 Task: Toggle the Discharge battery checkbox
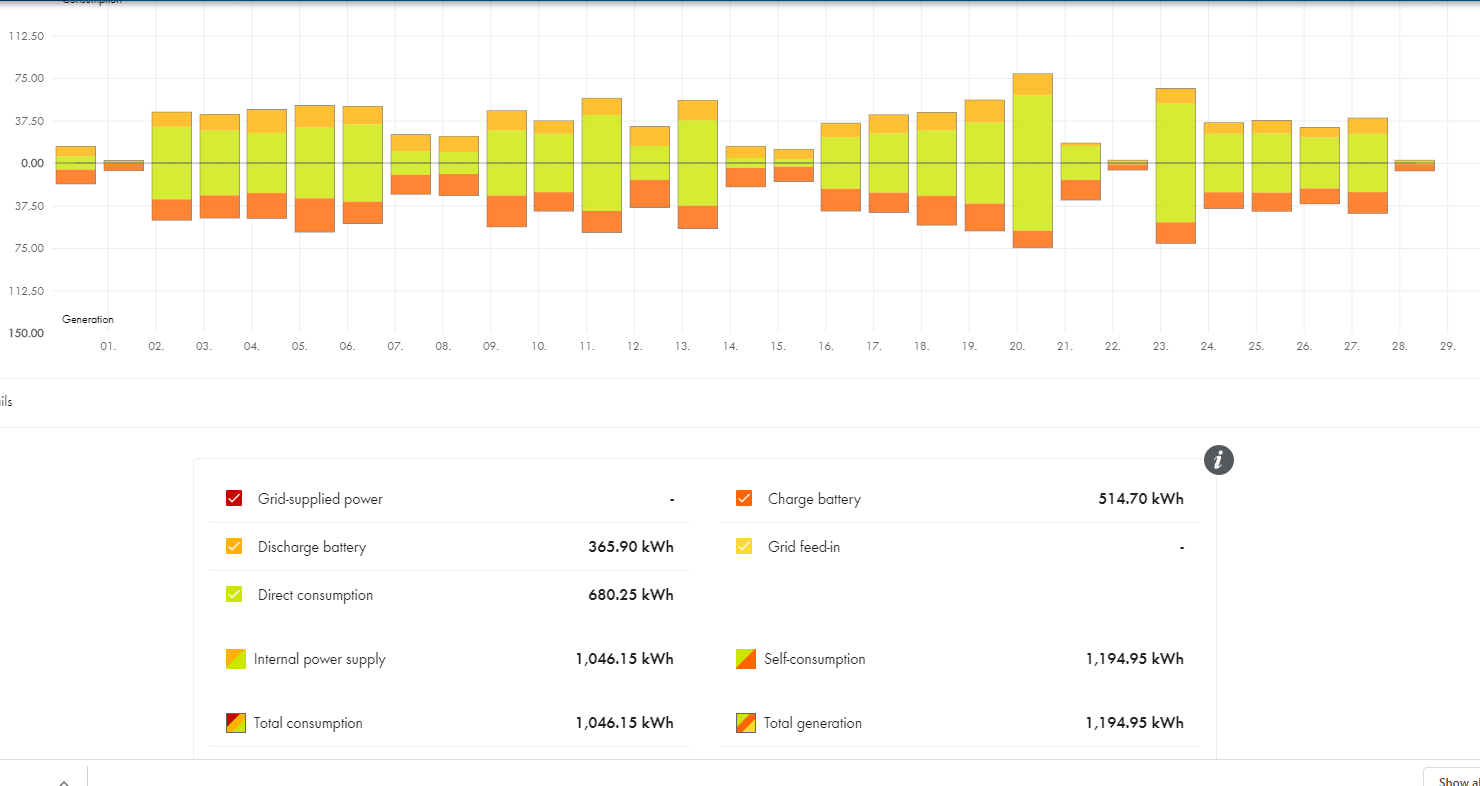pyautogui.click(x=234, y=546)
